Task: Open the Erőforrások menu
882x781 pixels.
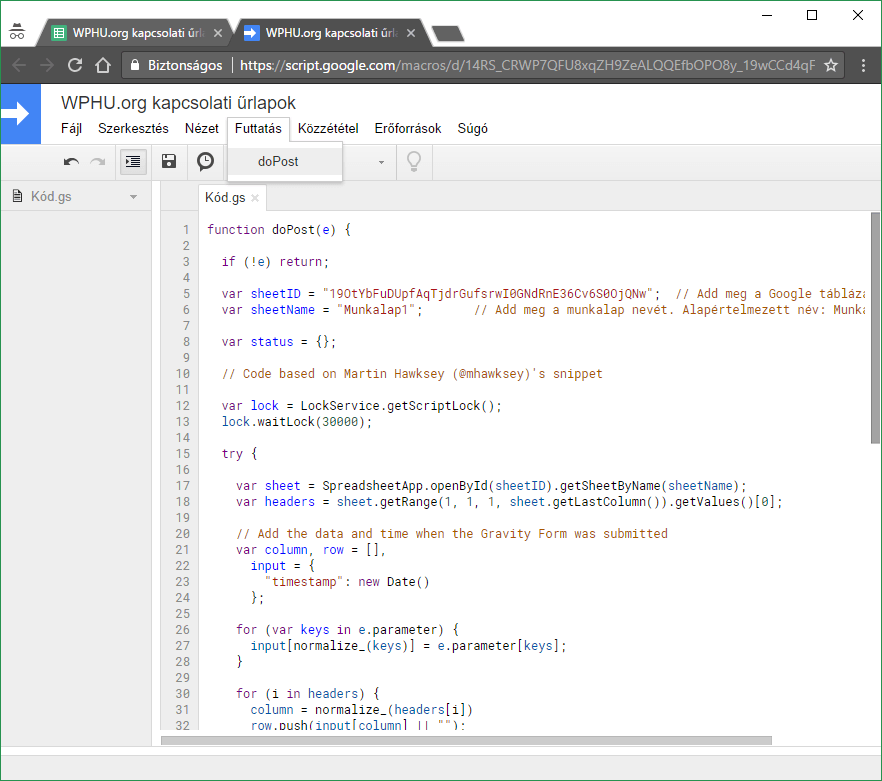Action: (407, 128)
